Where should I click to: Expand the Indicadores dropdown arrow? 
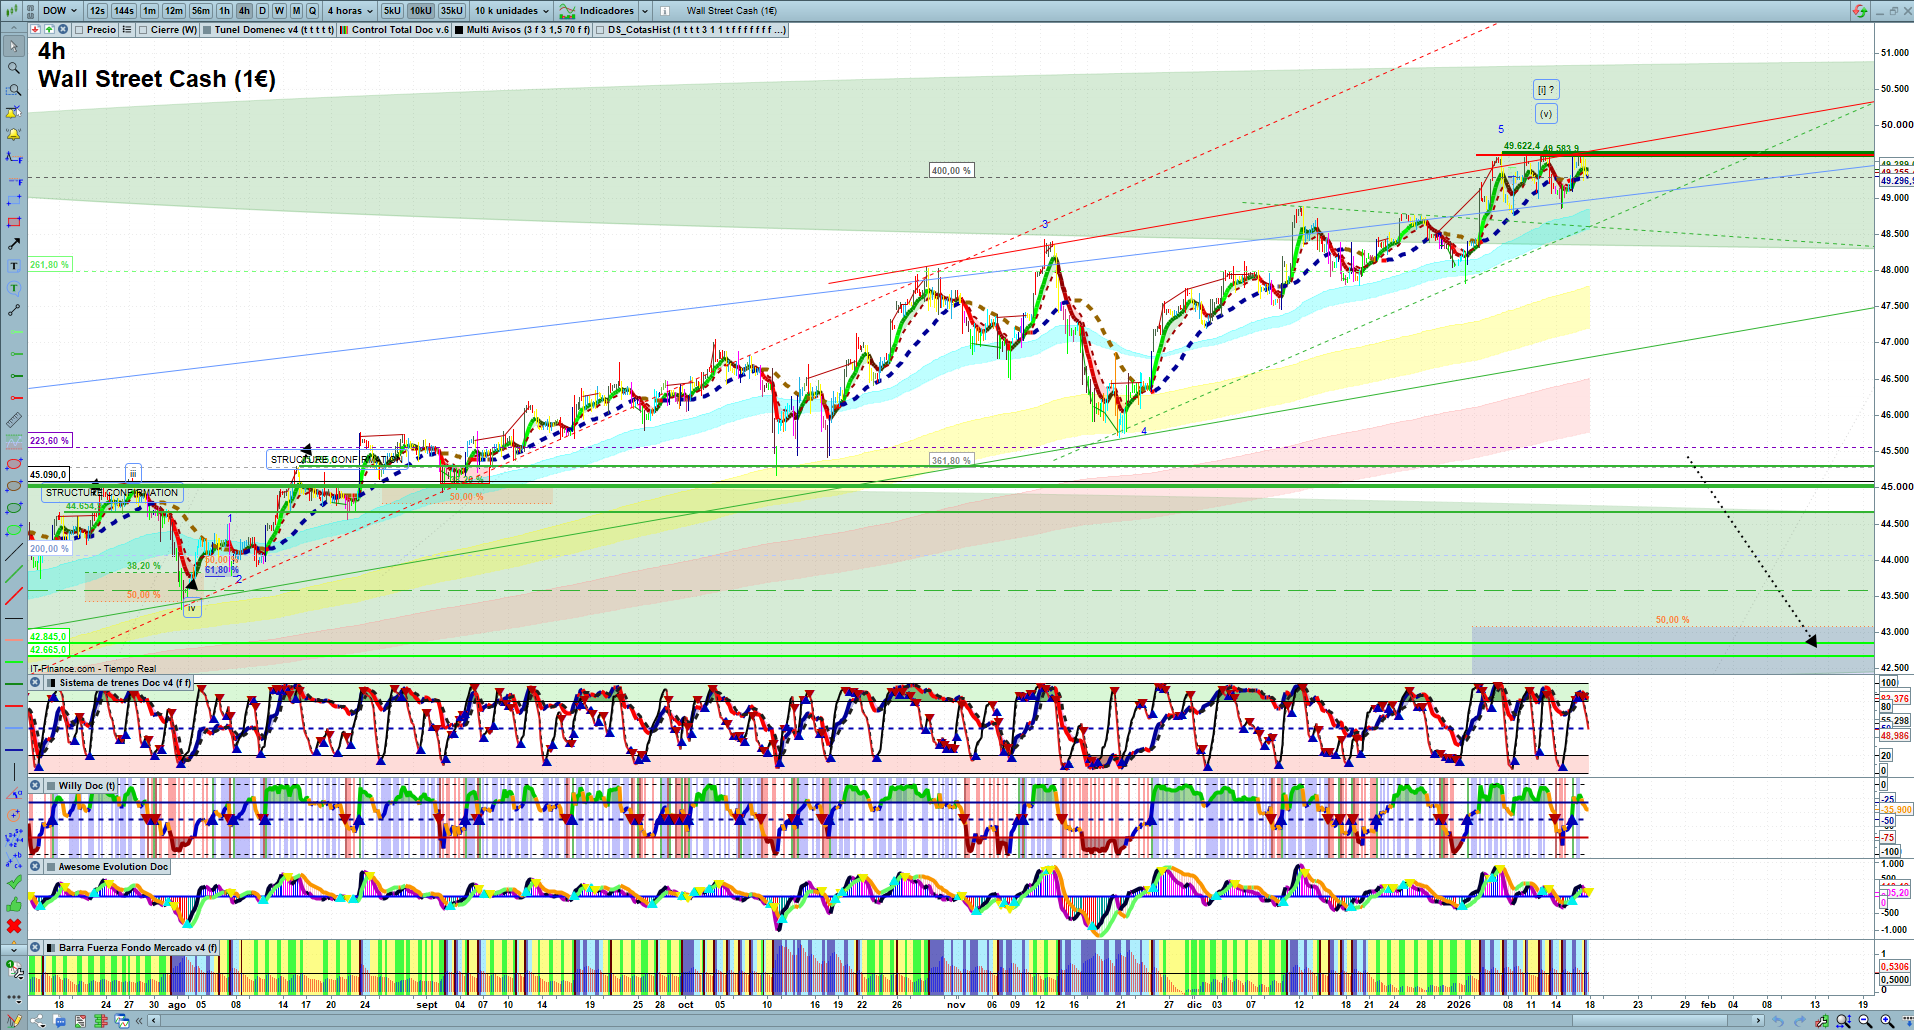click(x=644, y=11)
